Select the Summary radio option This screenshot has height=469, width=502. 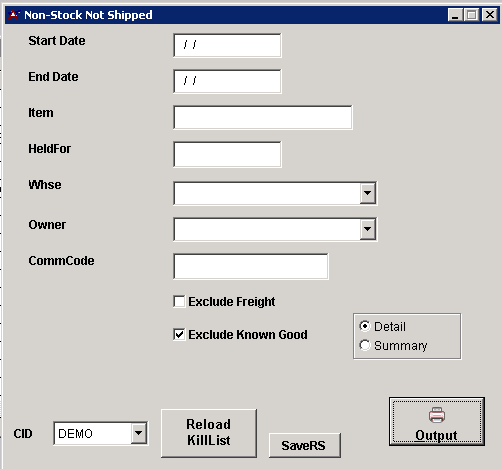365,345
